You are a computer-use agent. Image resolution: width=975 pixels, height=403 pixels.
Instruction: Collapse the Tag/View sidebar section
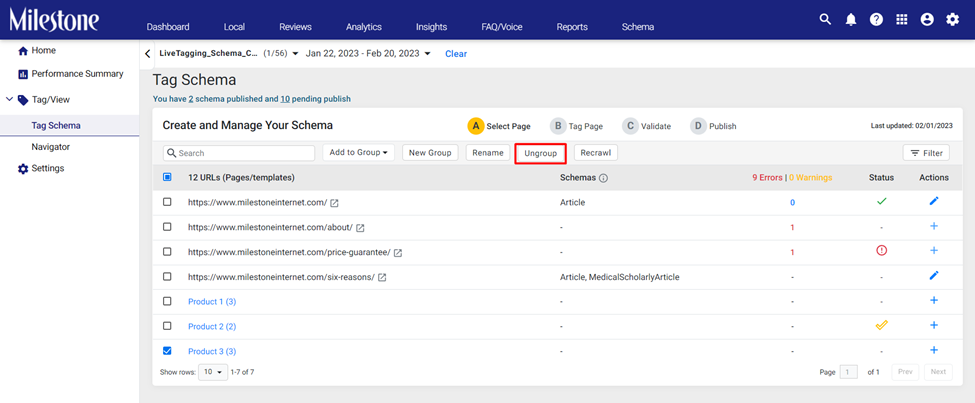(x=9, y=99)
